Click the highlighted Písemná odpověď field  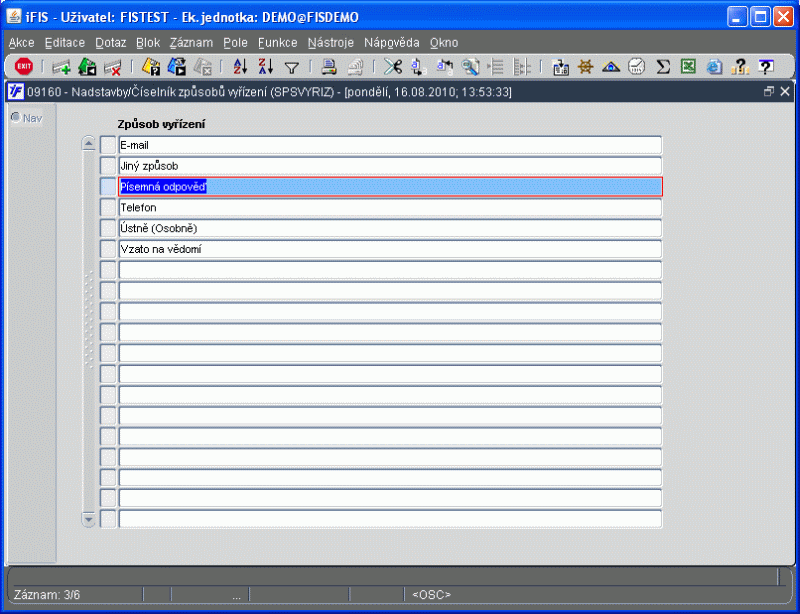390,187
